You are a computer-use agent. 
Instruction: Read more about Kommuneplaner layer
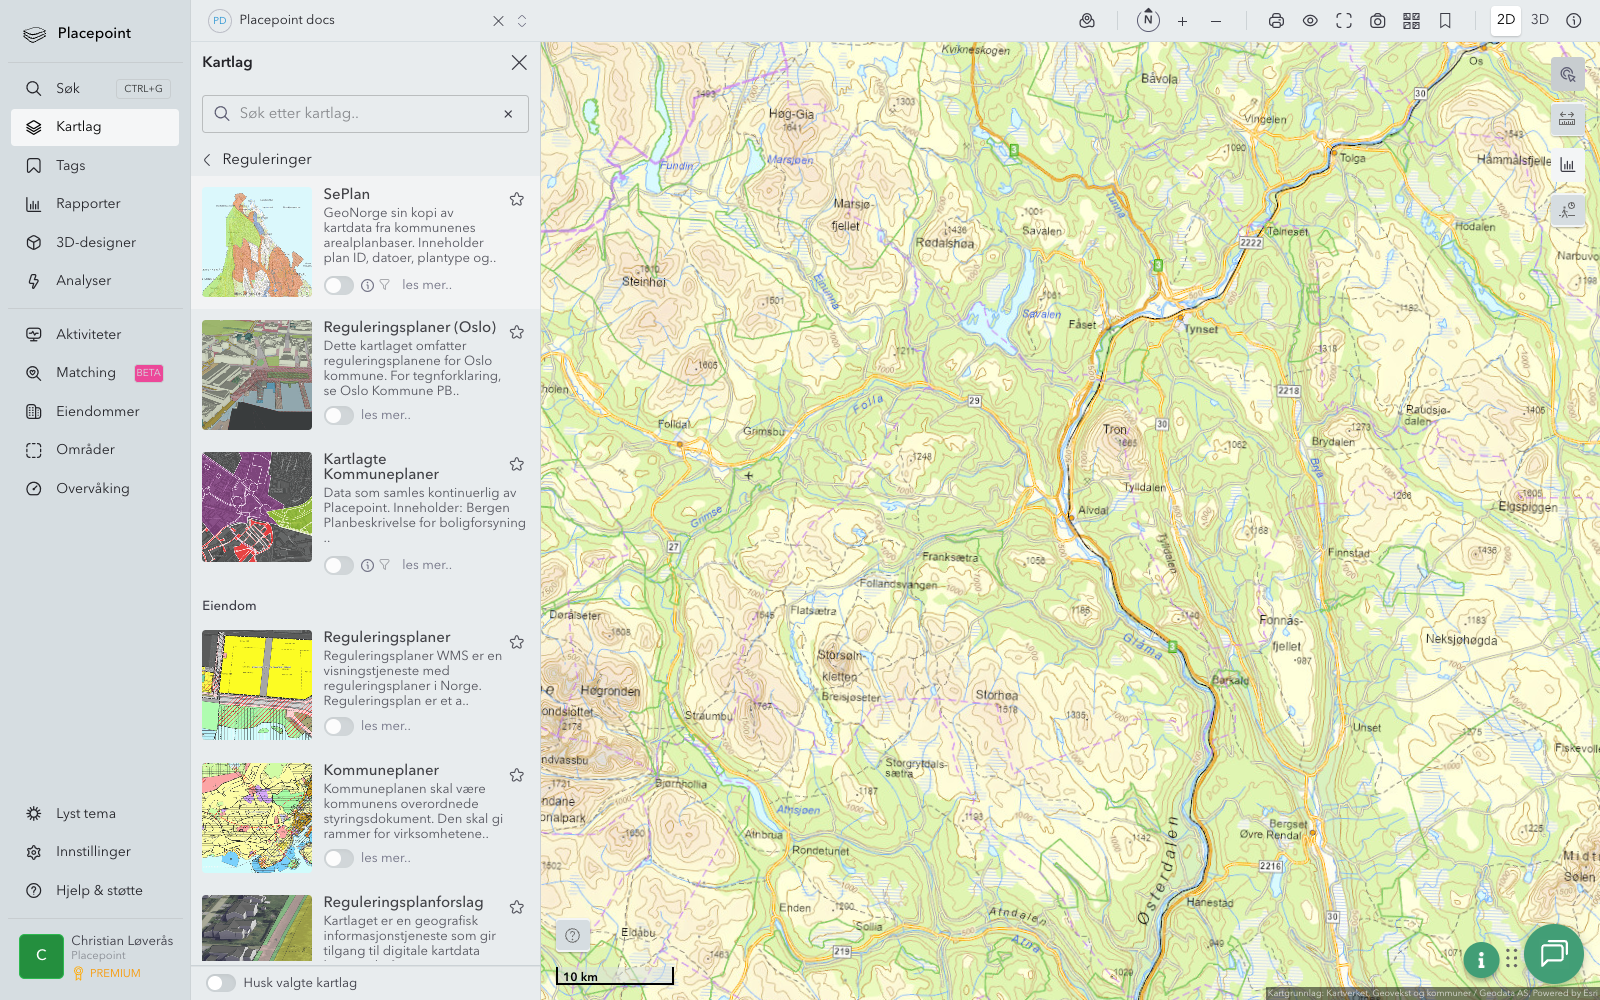coord(386,858)
